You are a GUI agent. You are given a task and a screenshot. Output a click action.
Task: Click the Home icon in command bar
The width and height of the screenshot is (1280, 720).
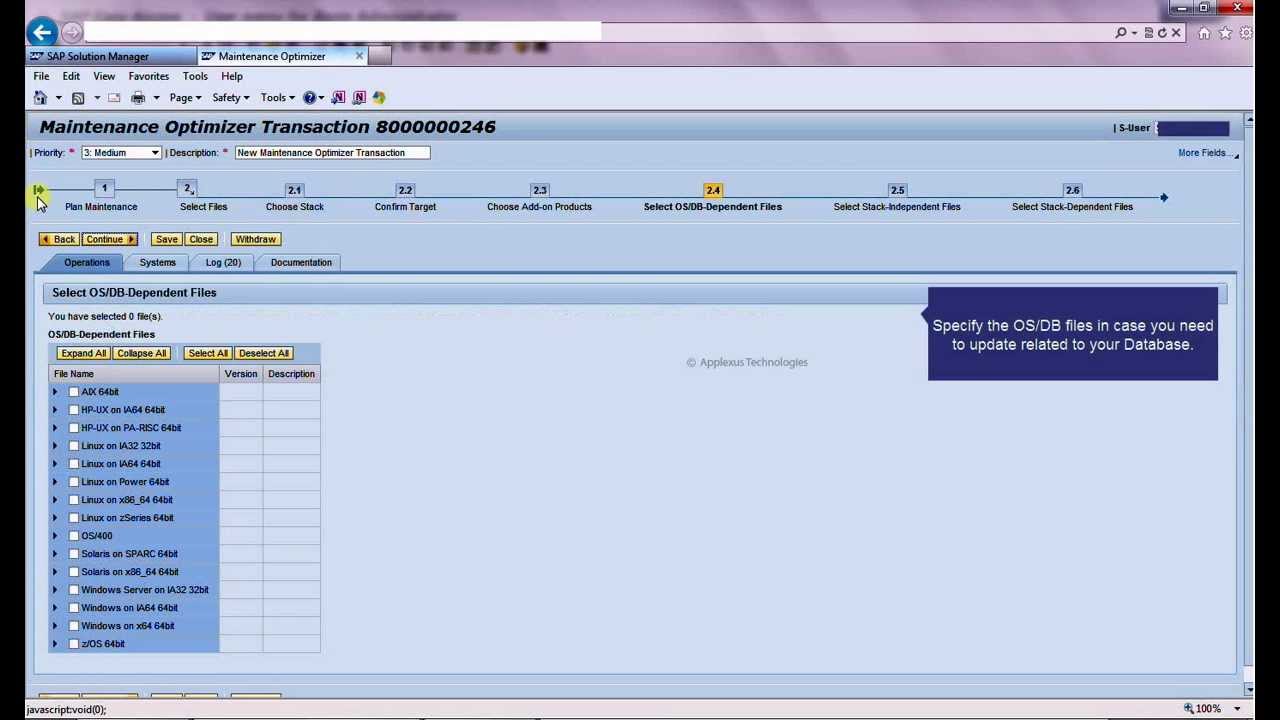40,98
